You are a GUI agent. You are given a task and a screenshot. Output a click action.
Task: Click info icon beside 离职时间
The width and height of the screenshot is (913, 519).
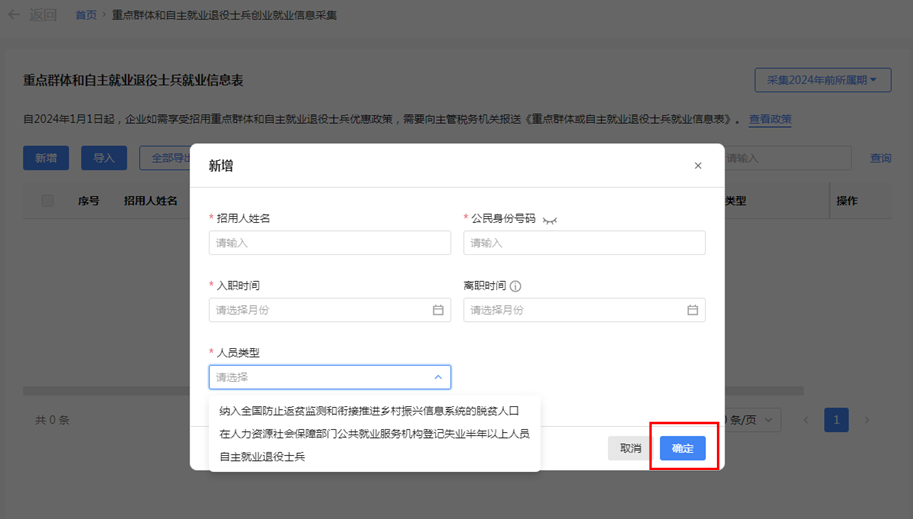(x=515, y=286)
